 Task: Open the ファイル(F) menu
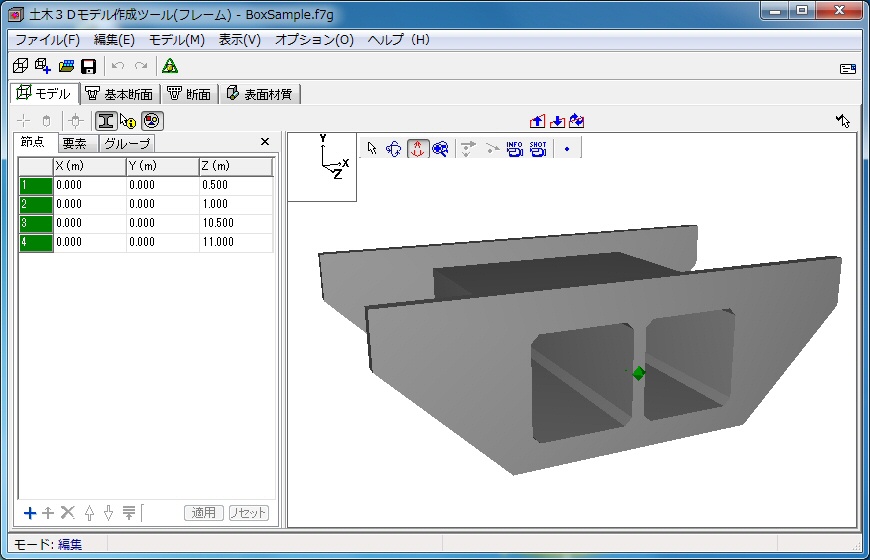click(47, 40)
